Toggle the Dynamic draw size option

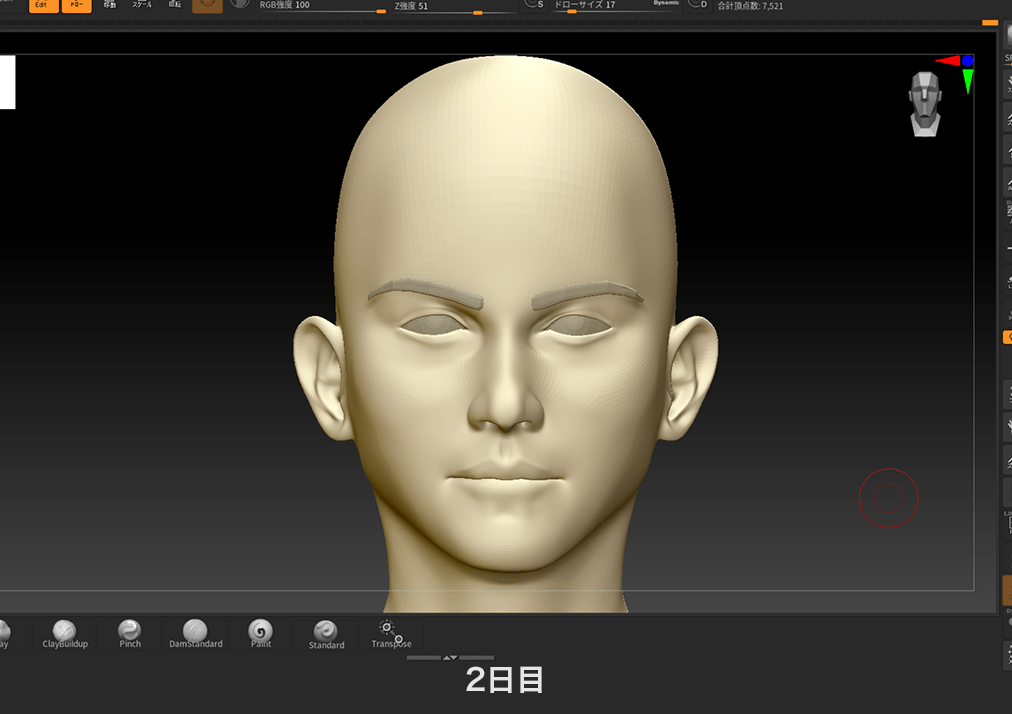click(x=666, y=3)
